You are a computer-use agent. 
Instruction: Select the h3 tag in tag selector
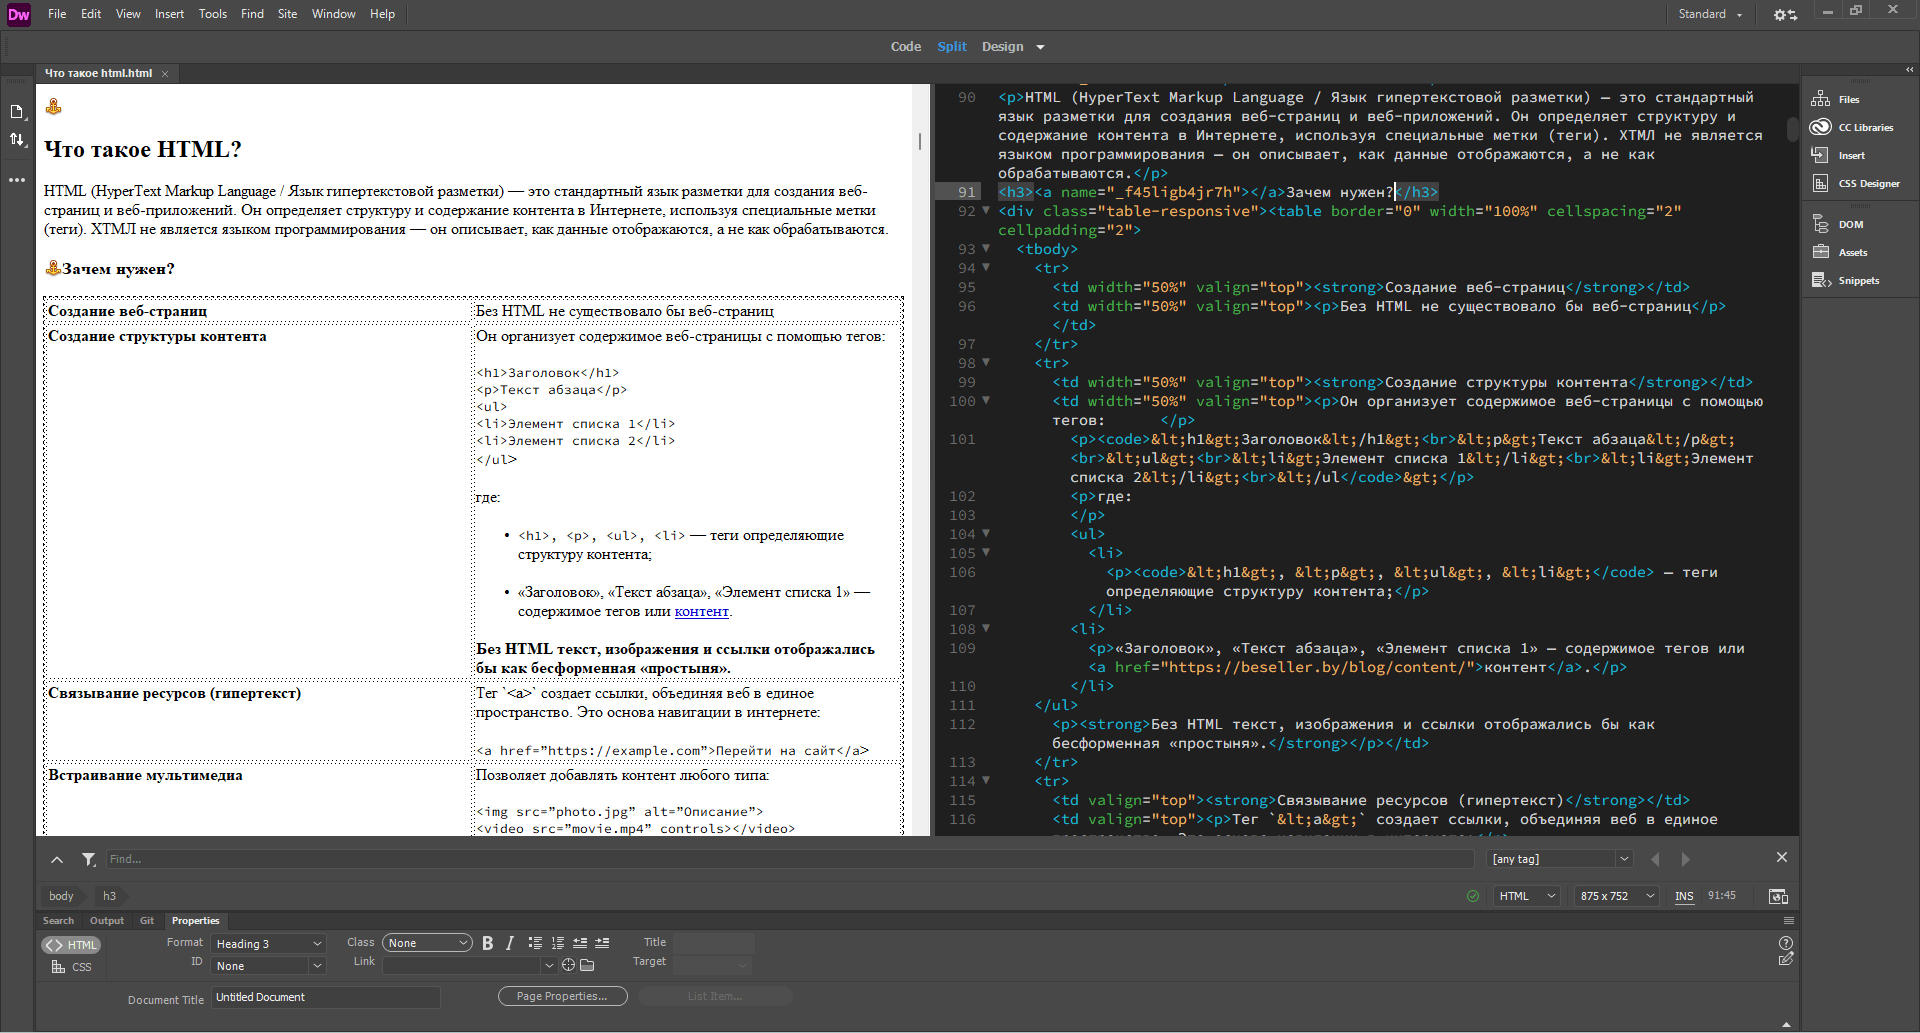coord(109,896)
